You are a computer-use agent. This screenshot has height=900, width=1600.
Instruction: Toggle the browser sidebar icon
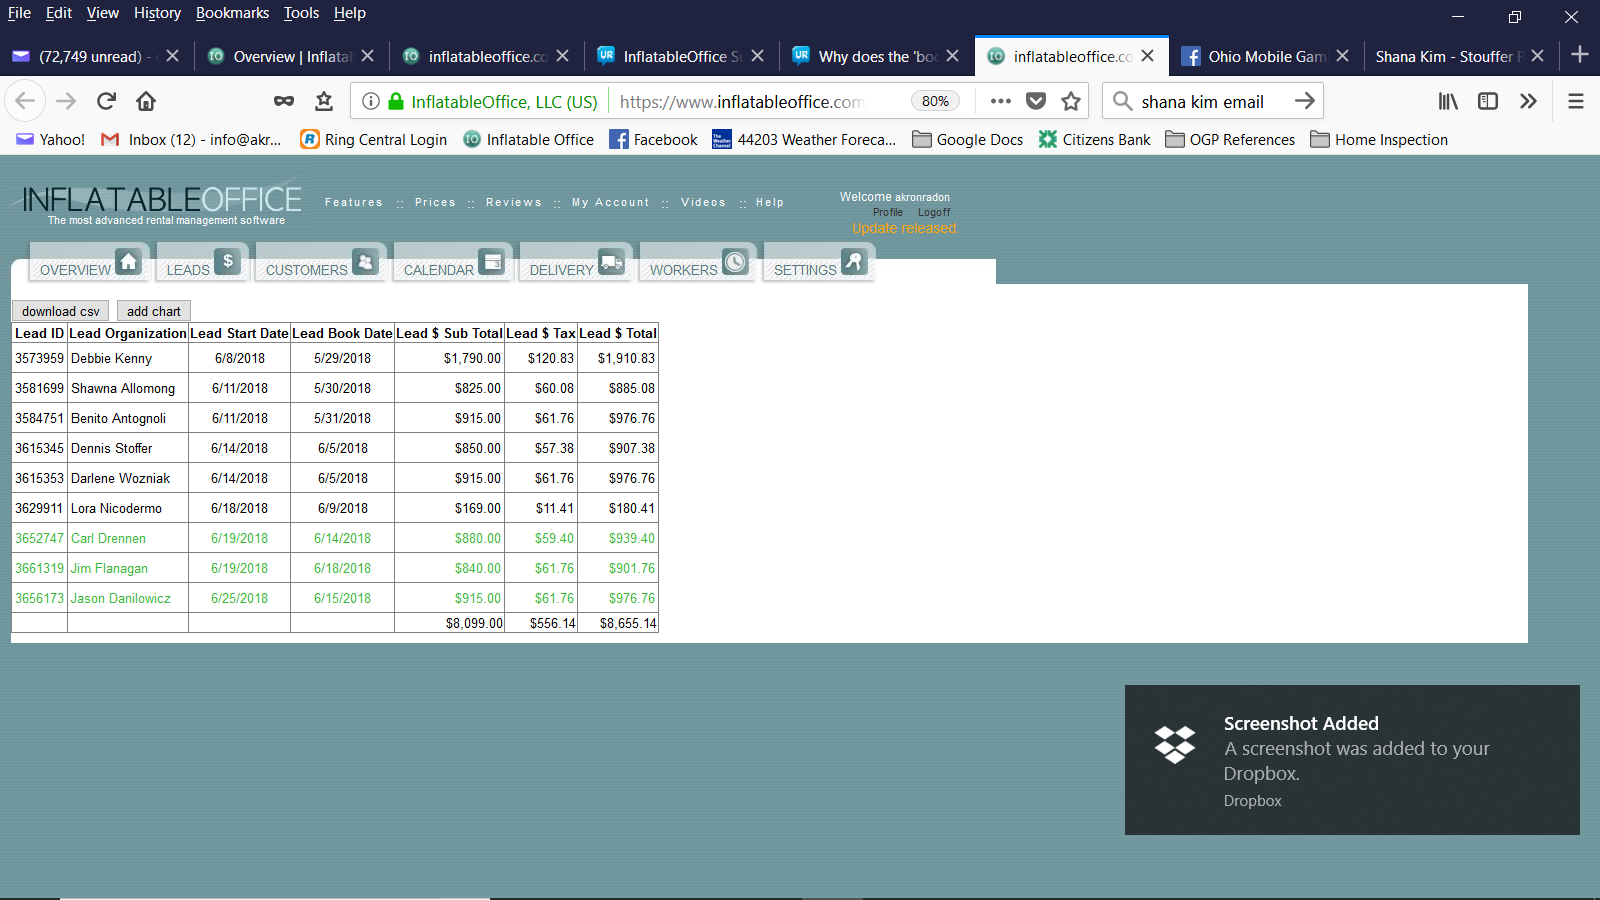(1488, 101)
